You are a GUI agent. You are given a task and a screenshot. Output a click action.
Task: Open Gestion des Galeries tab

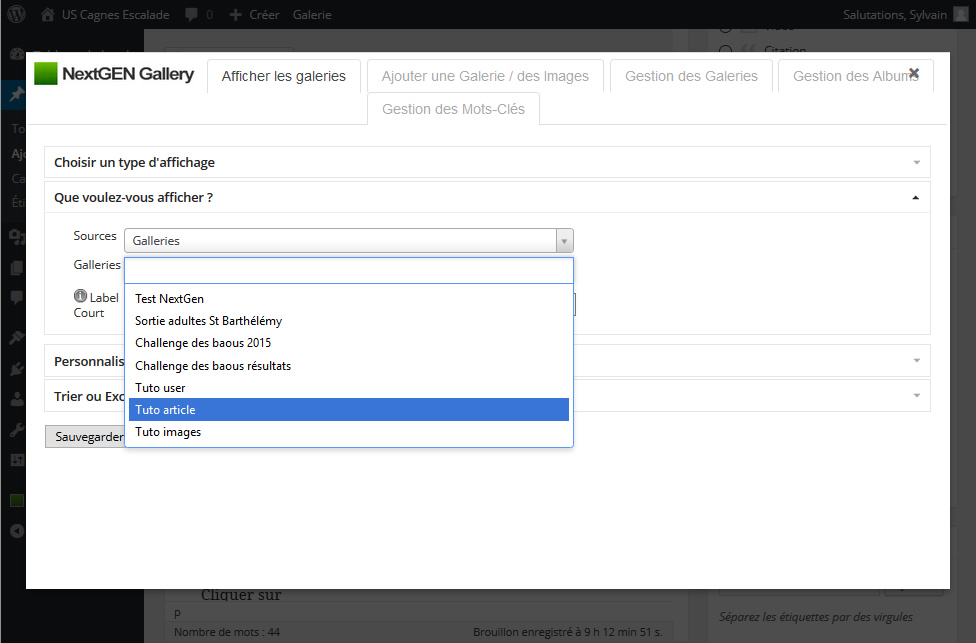(691, 76)
